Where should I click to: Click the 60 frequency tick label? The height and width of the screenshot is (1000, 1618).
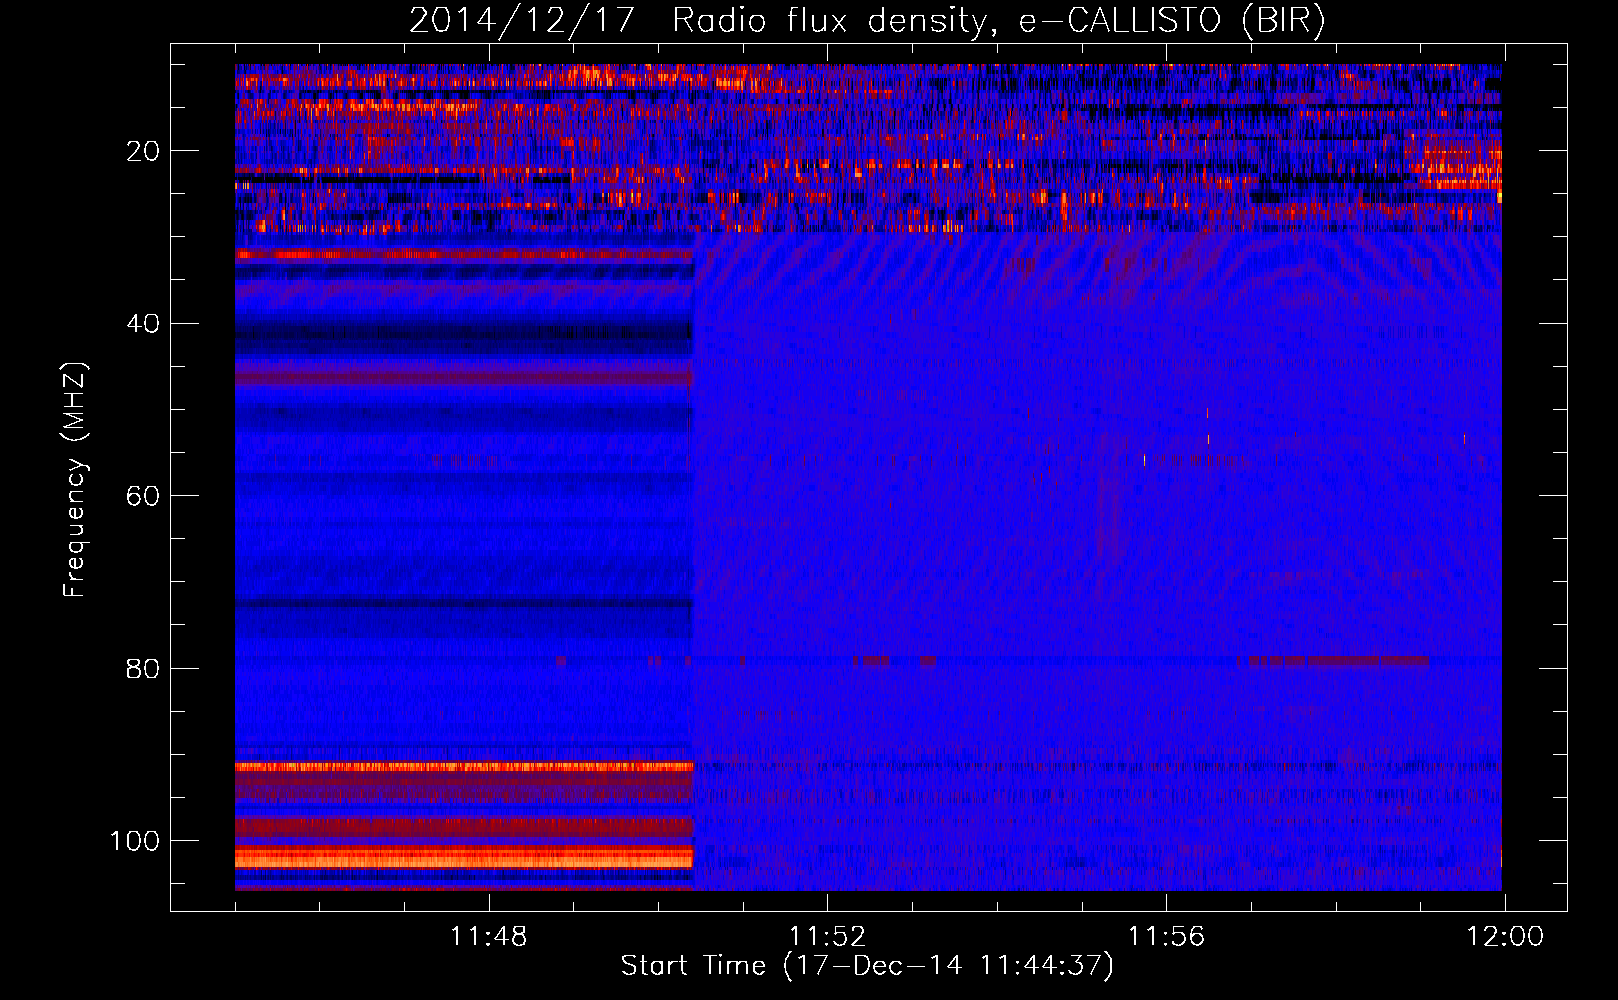pyautogui.click(x=143, y=496)
